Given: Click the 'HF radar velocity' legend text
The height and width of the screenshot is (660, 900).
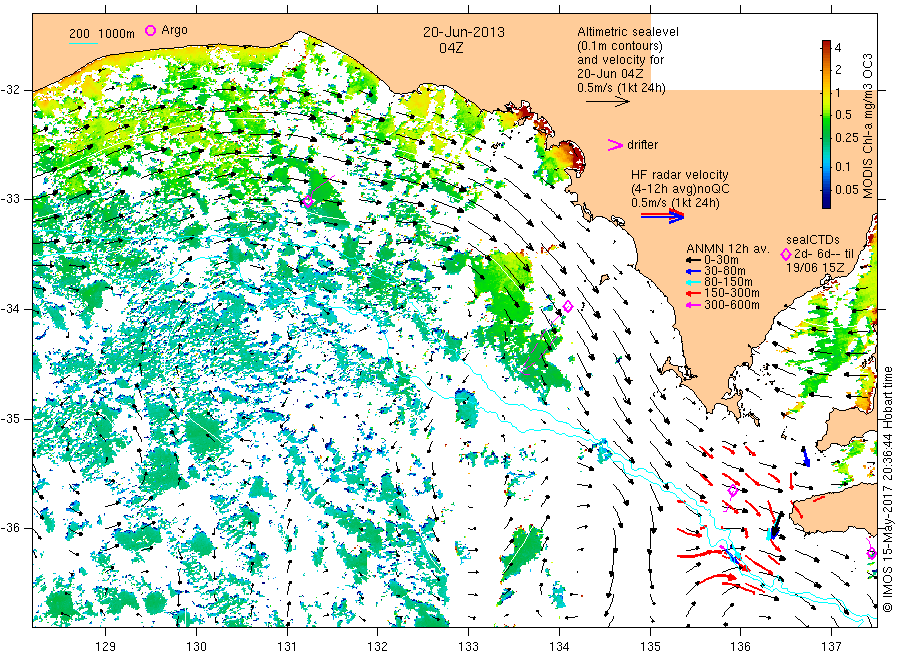Looking at the screenshot, I should tap(680, 174).
